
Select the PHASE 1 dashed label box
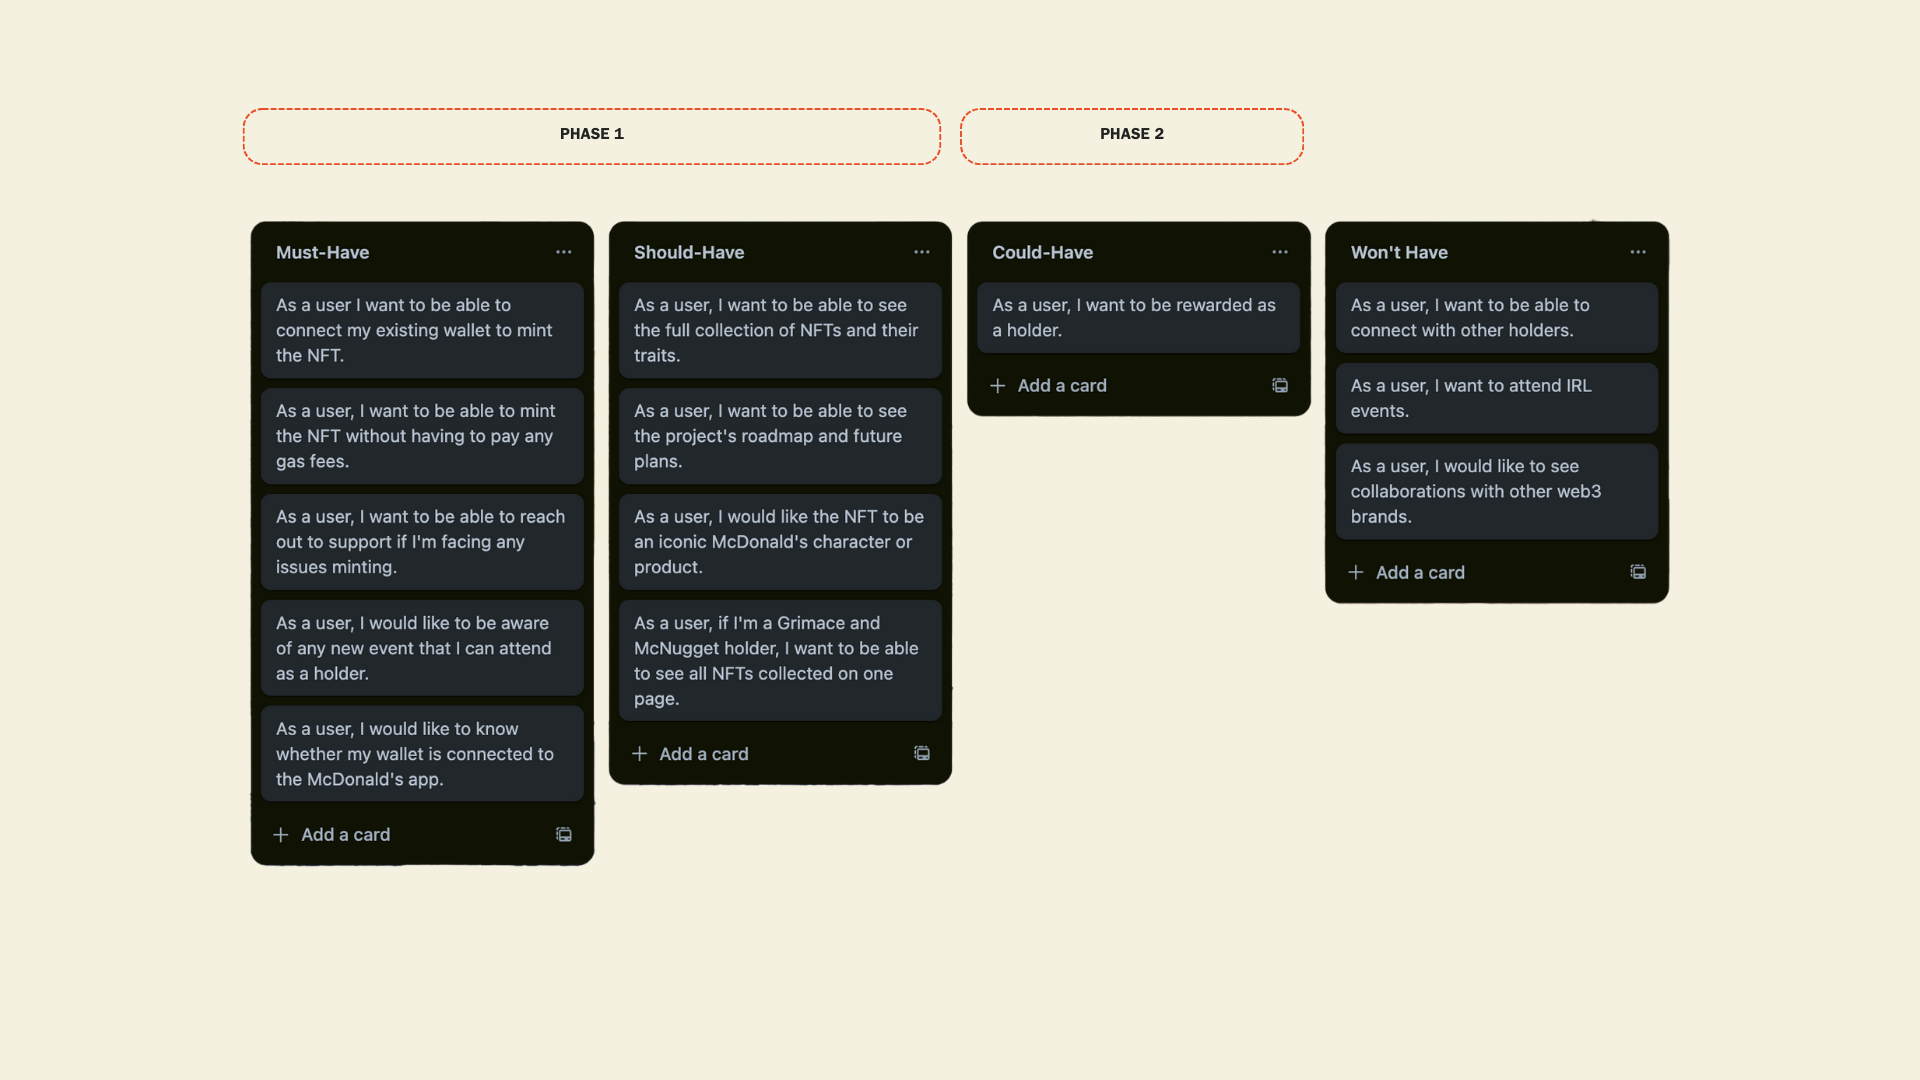(592, 136)
